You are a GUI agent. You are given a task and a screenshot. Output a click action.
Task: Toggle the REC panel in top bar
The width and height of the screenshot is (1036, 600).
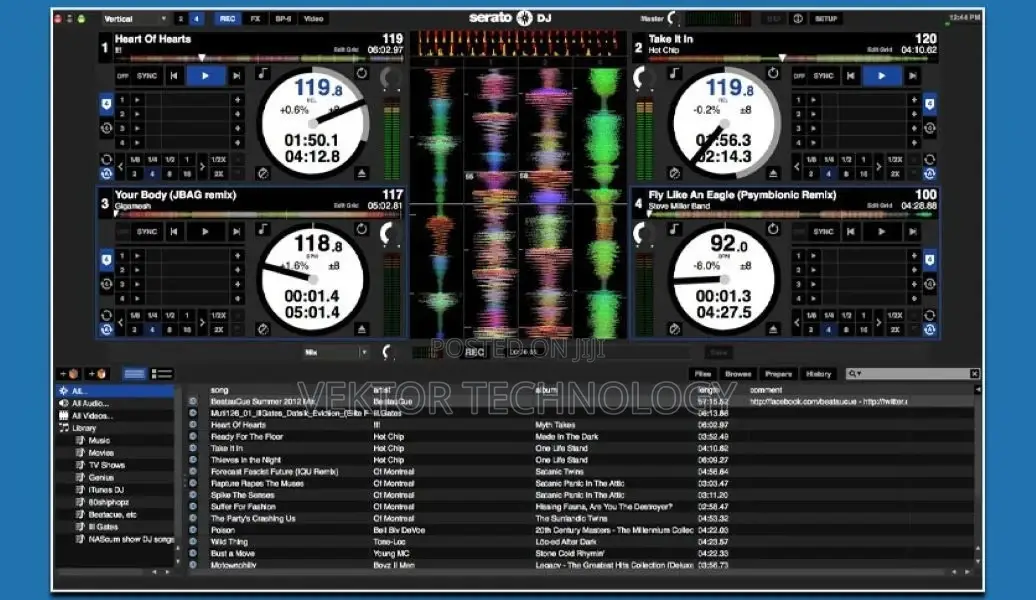pos(227,19)
